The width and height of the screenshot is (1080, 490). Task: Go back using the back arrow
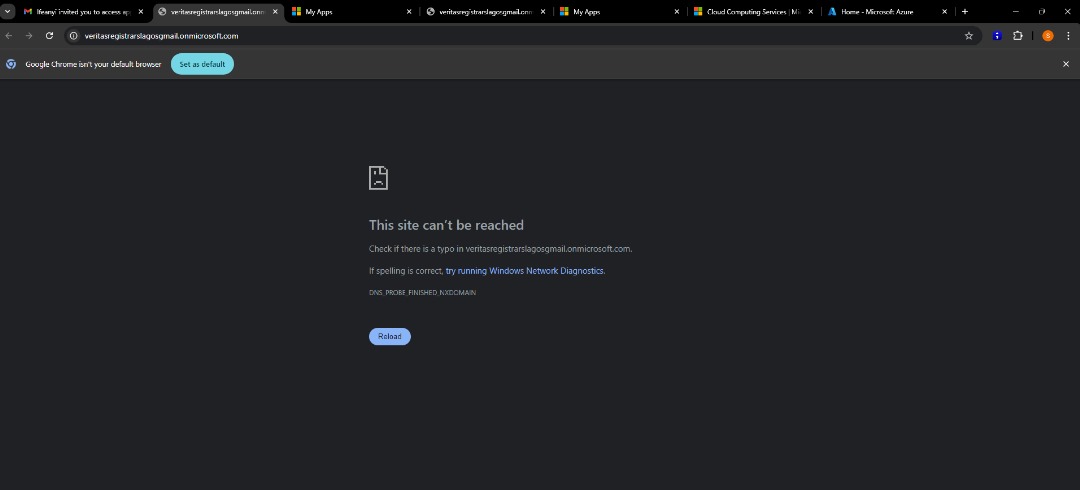9,35
